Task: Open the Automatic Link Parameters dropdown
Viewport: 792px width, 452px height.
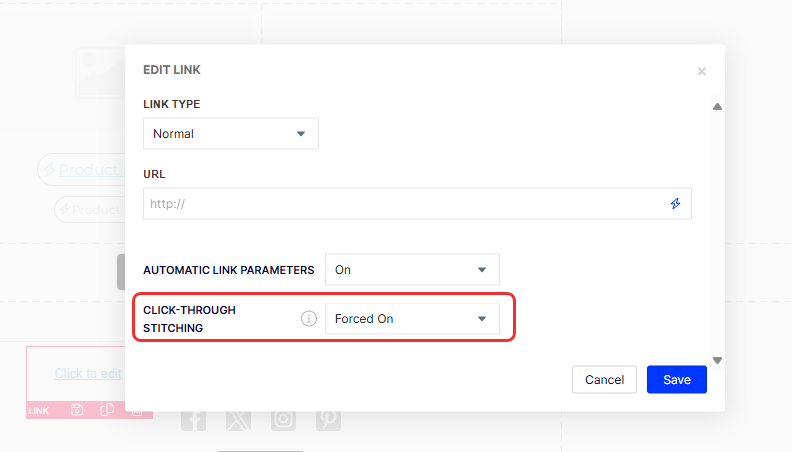Action: (x=412, y=270)
